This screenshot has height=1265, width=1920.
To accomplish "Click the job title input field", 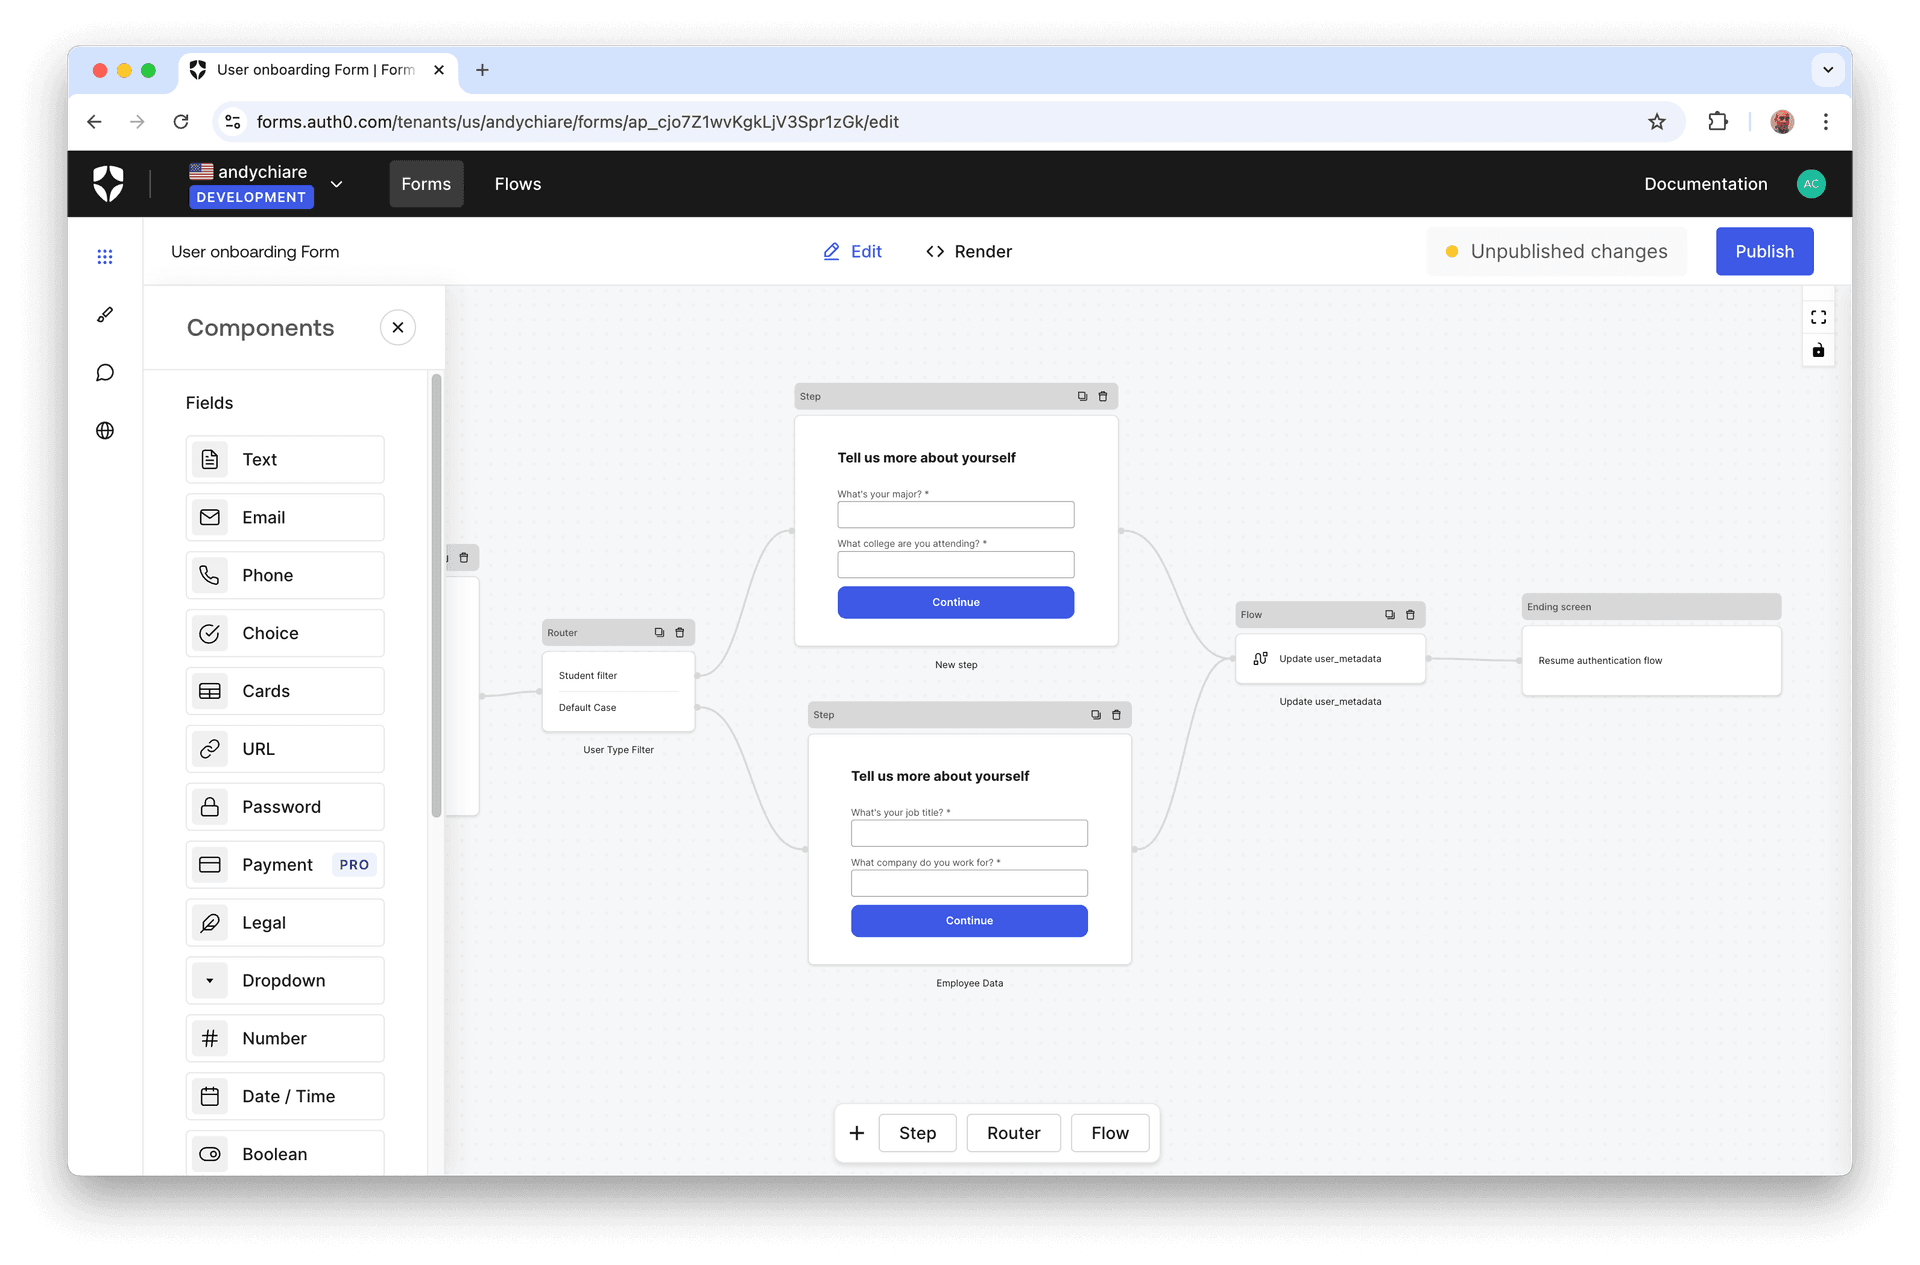I will pos(969,833).
